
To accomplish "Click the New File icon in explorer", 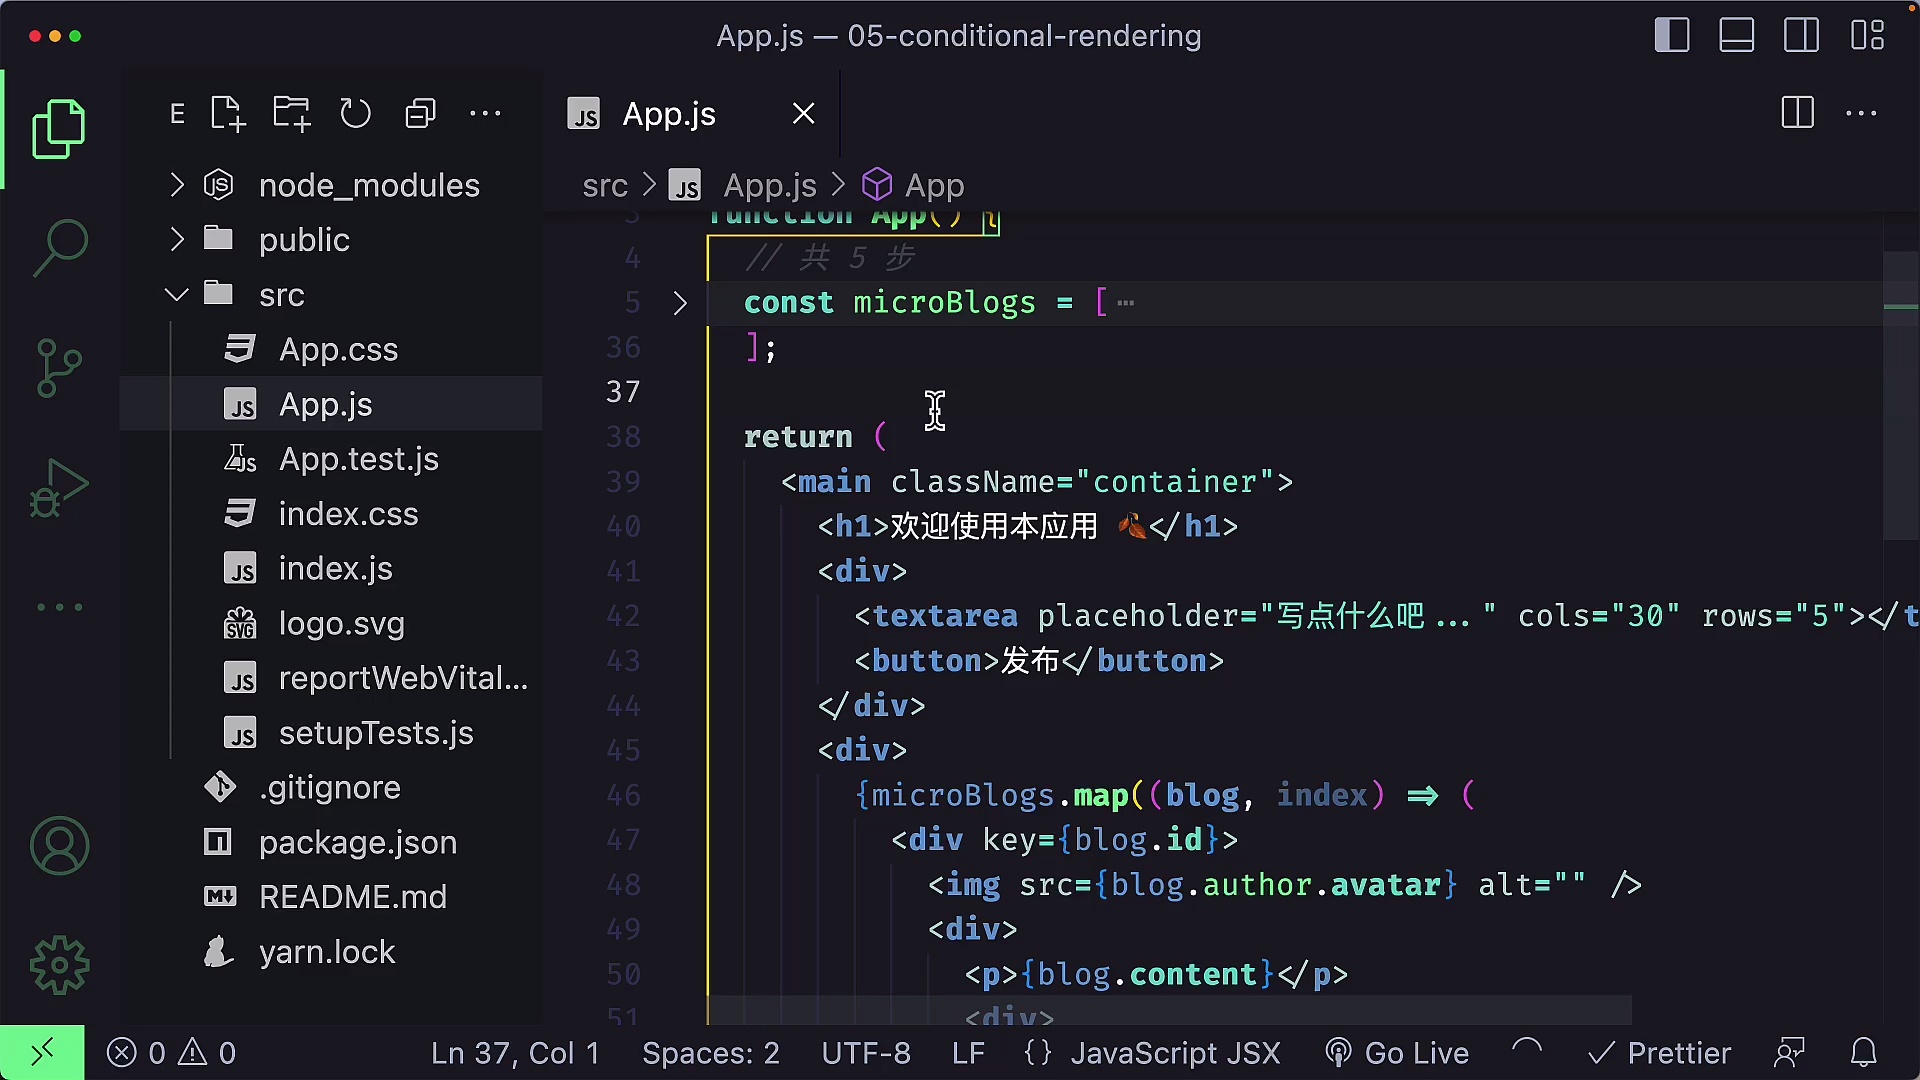I will click(227, 114).
